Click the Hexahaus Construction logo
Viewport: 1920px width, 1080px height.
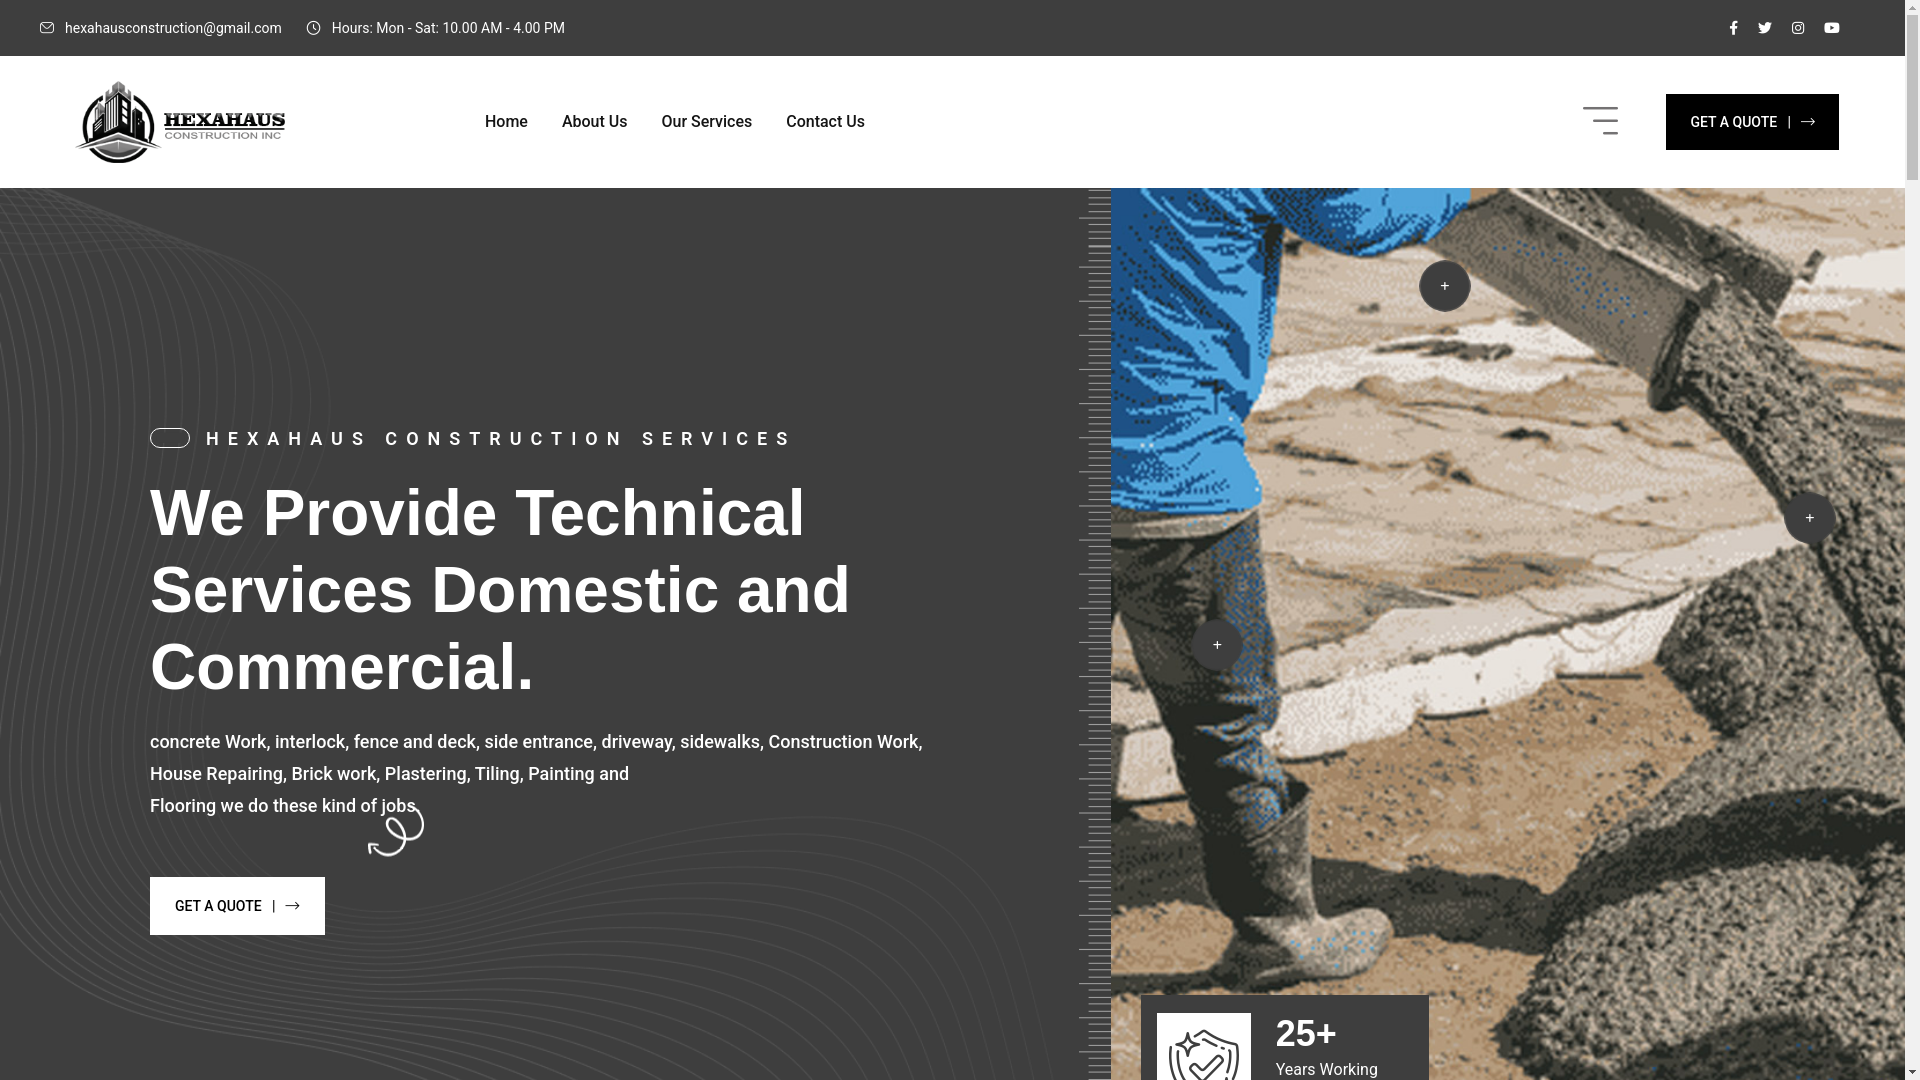(180, 122)
